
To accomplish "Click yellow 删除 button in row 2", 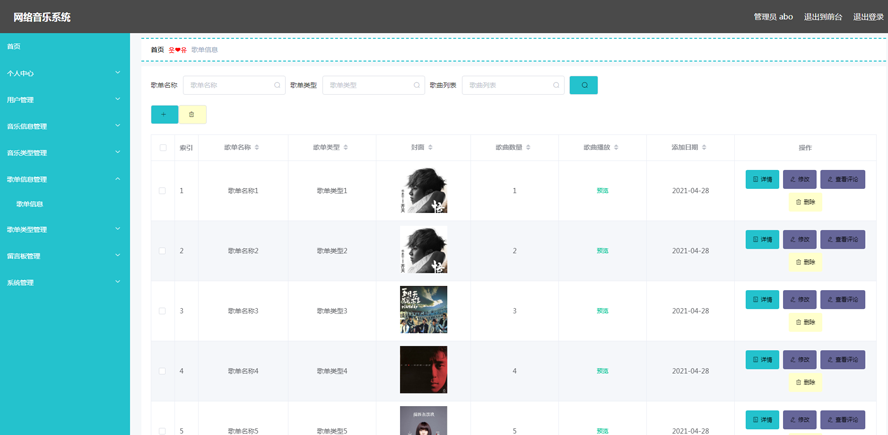I will click(x=805, y=262).
